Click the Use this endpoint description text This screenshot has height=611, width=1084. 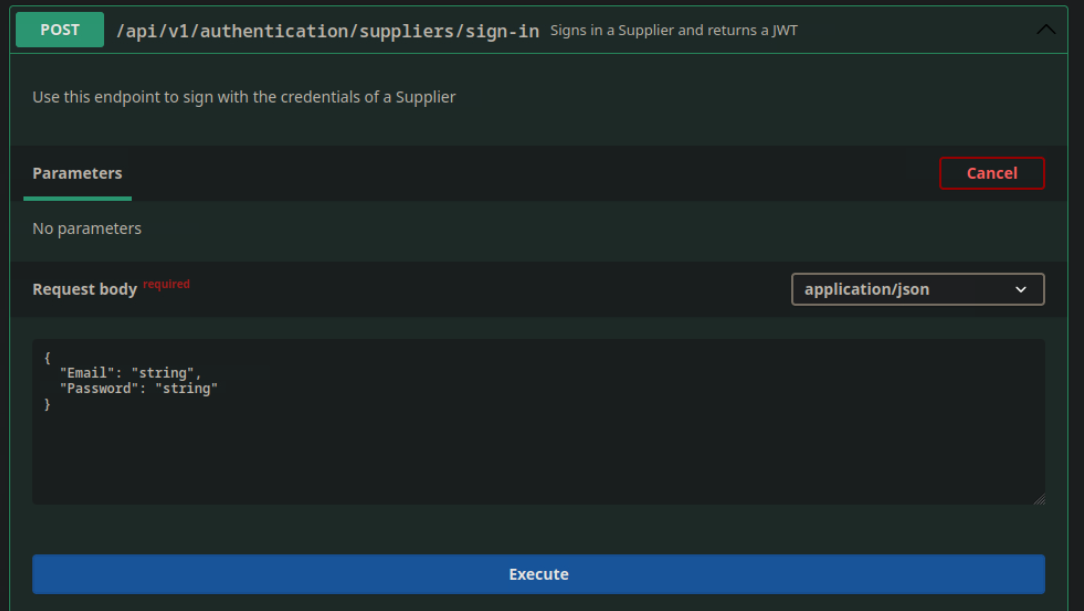(x=244, y=97)
